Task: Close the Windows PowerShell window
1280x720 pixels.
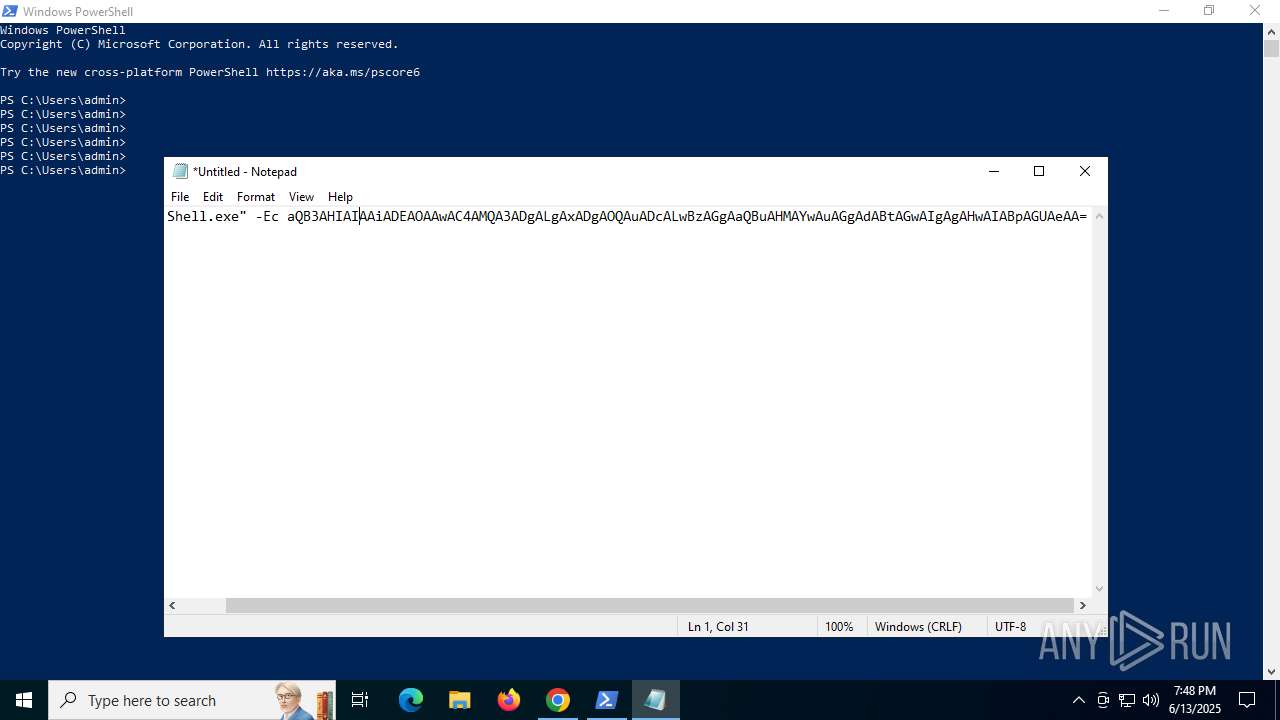Action: (1255, 11)
